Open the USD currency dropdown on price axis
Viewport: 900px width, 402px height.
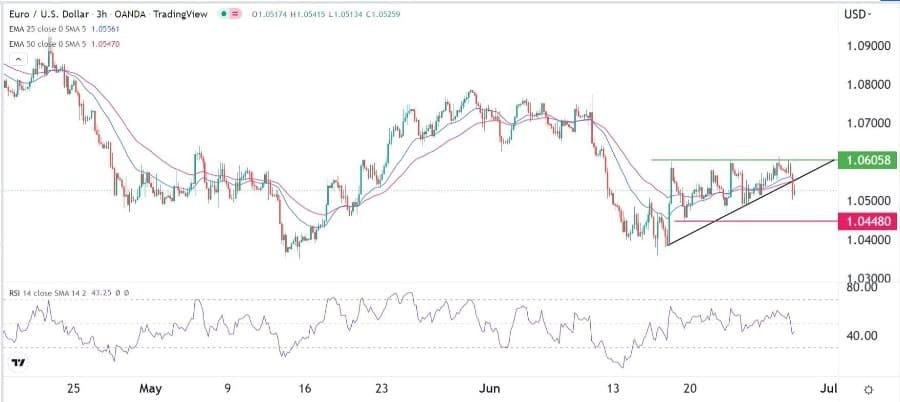pos(858,14)
